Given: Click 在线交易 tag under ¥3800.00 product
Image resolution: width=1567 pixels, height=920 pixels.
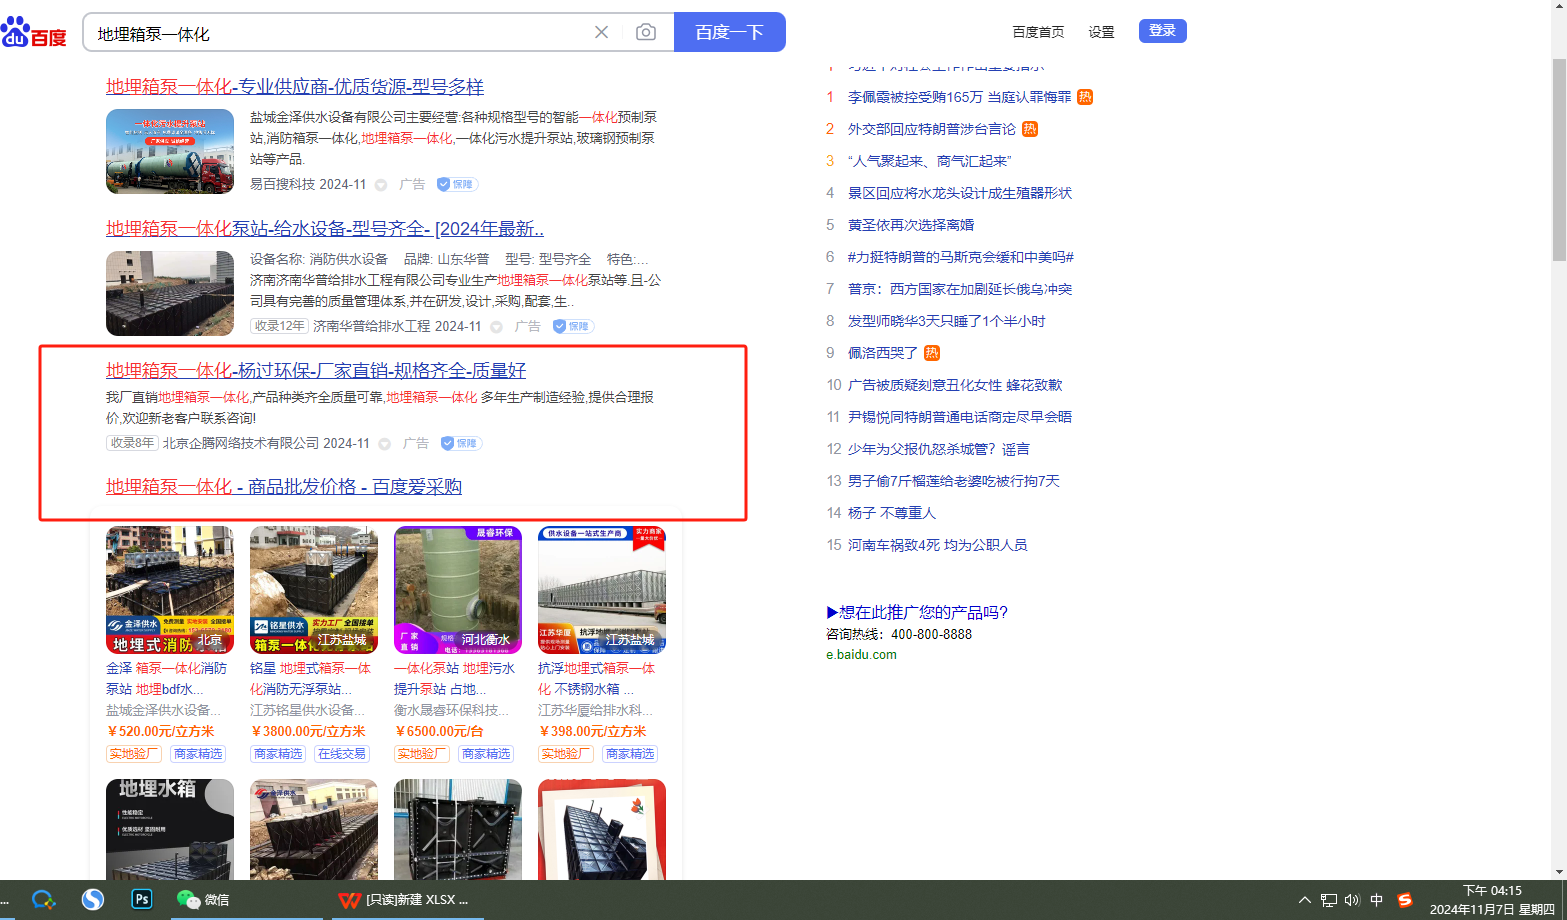Looking at the screenshot, I should click(x=342, y=754).
